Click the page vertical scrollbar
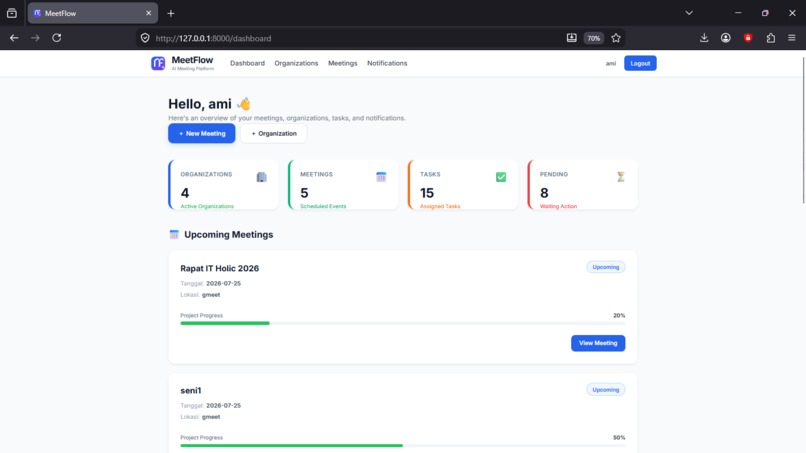Image resolution: width=806 pixels, height=453 pixels. point(803,129)
